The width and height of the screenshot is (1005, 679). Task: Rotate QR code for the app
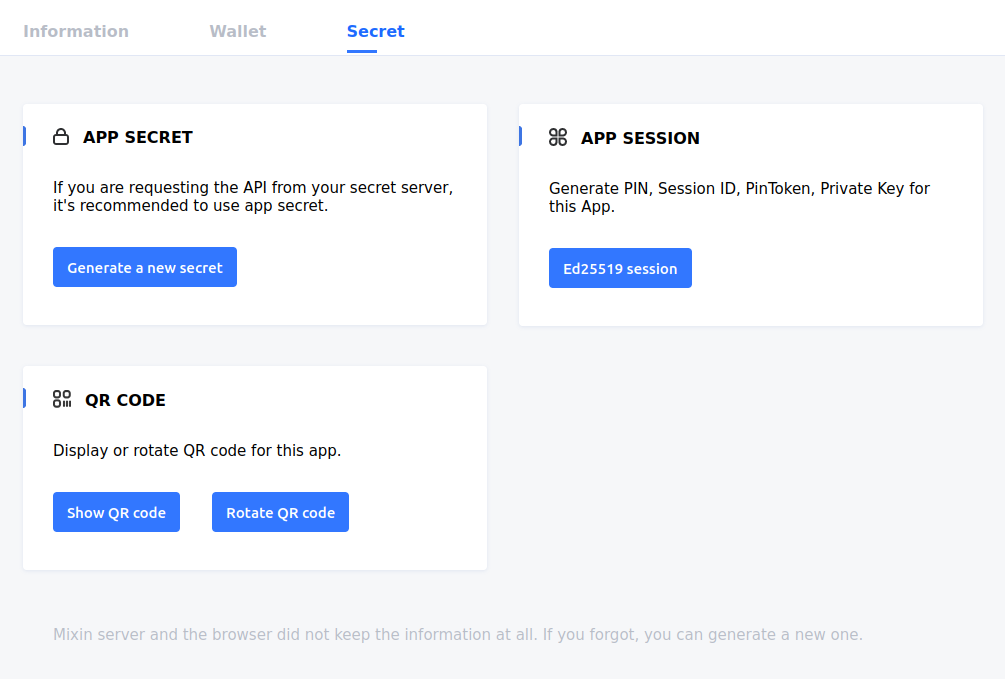point(280,512)
